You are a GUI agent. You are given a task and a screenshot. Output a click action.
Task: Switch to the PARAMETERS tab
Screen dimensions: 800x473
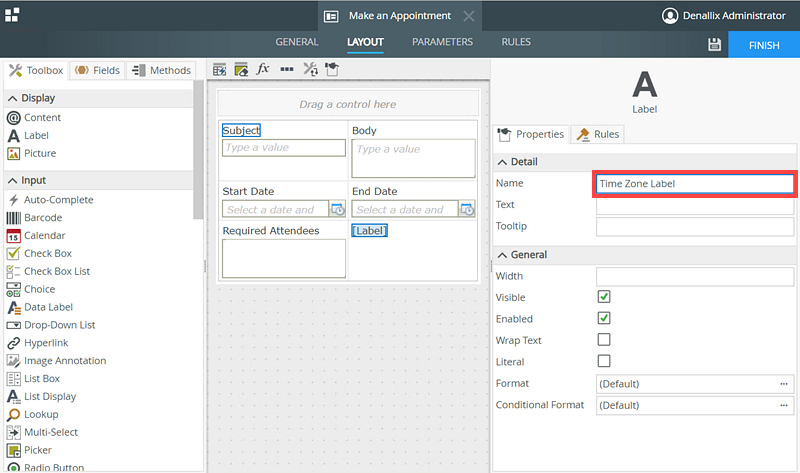click(442, 42)
